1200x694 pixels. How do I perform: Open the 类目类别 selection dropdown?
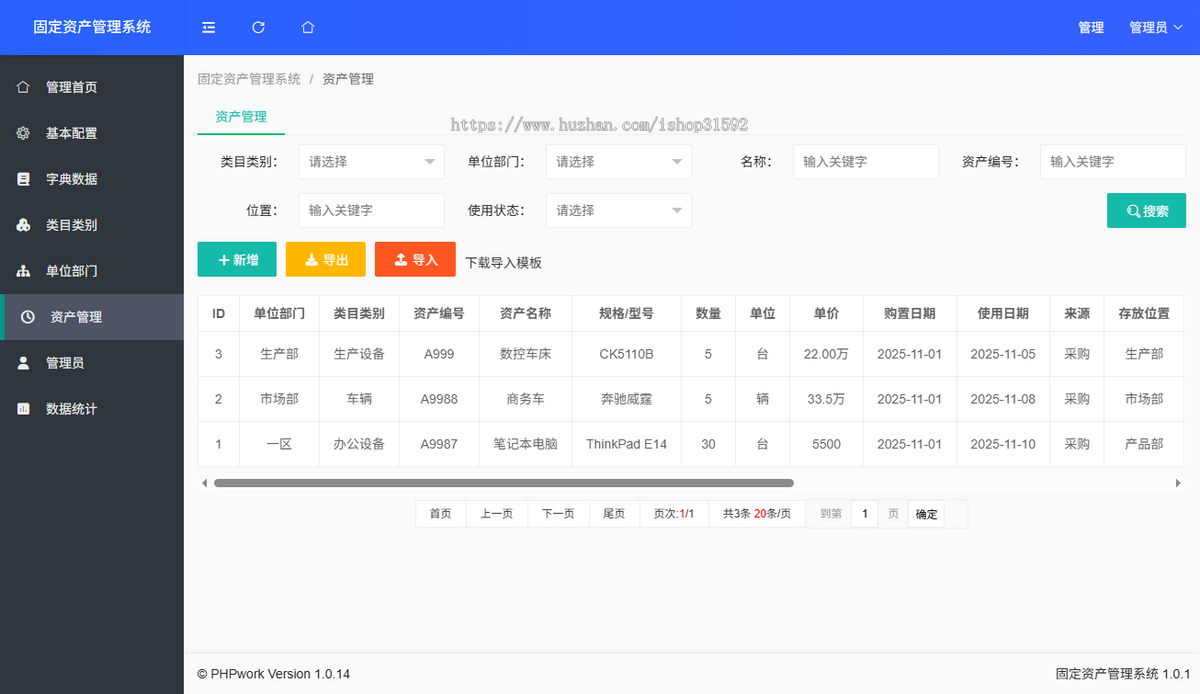coord(371,161)
